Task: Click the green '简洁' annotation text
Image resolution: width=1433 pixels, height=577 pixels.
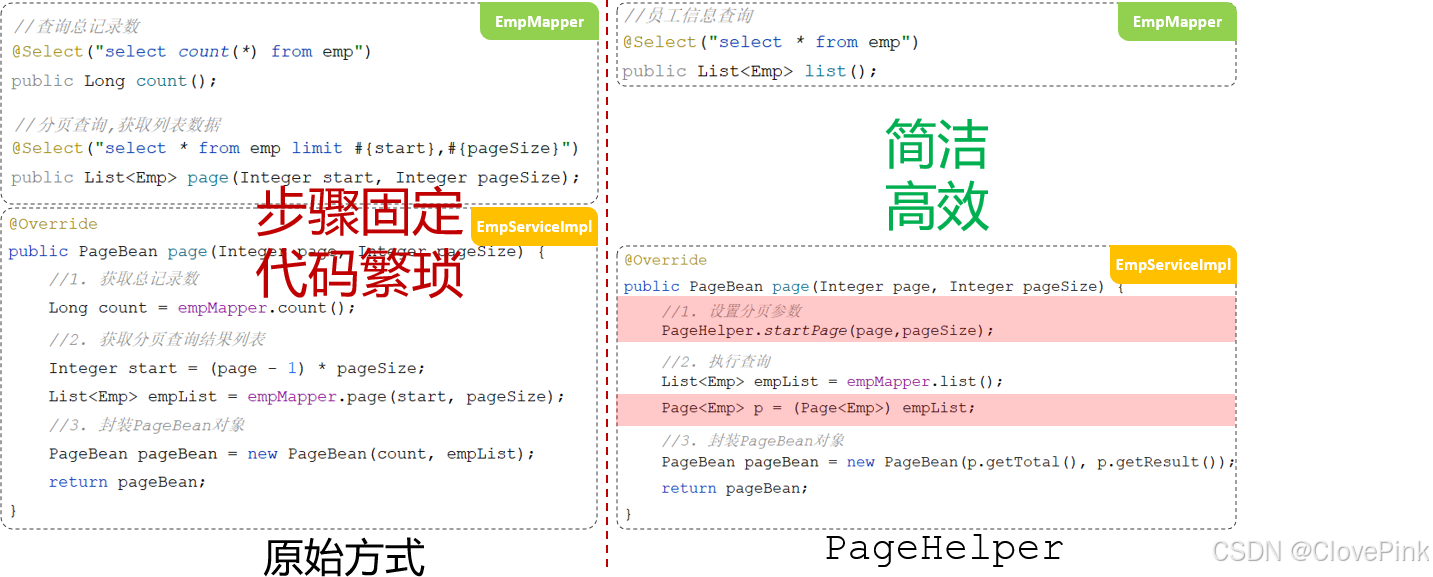Action: (936, 145)
